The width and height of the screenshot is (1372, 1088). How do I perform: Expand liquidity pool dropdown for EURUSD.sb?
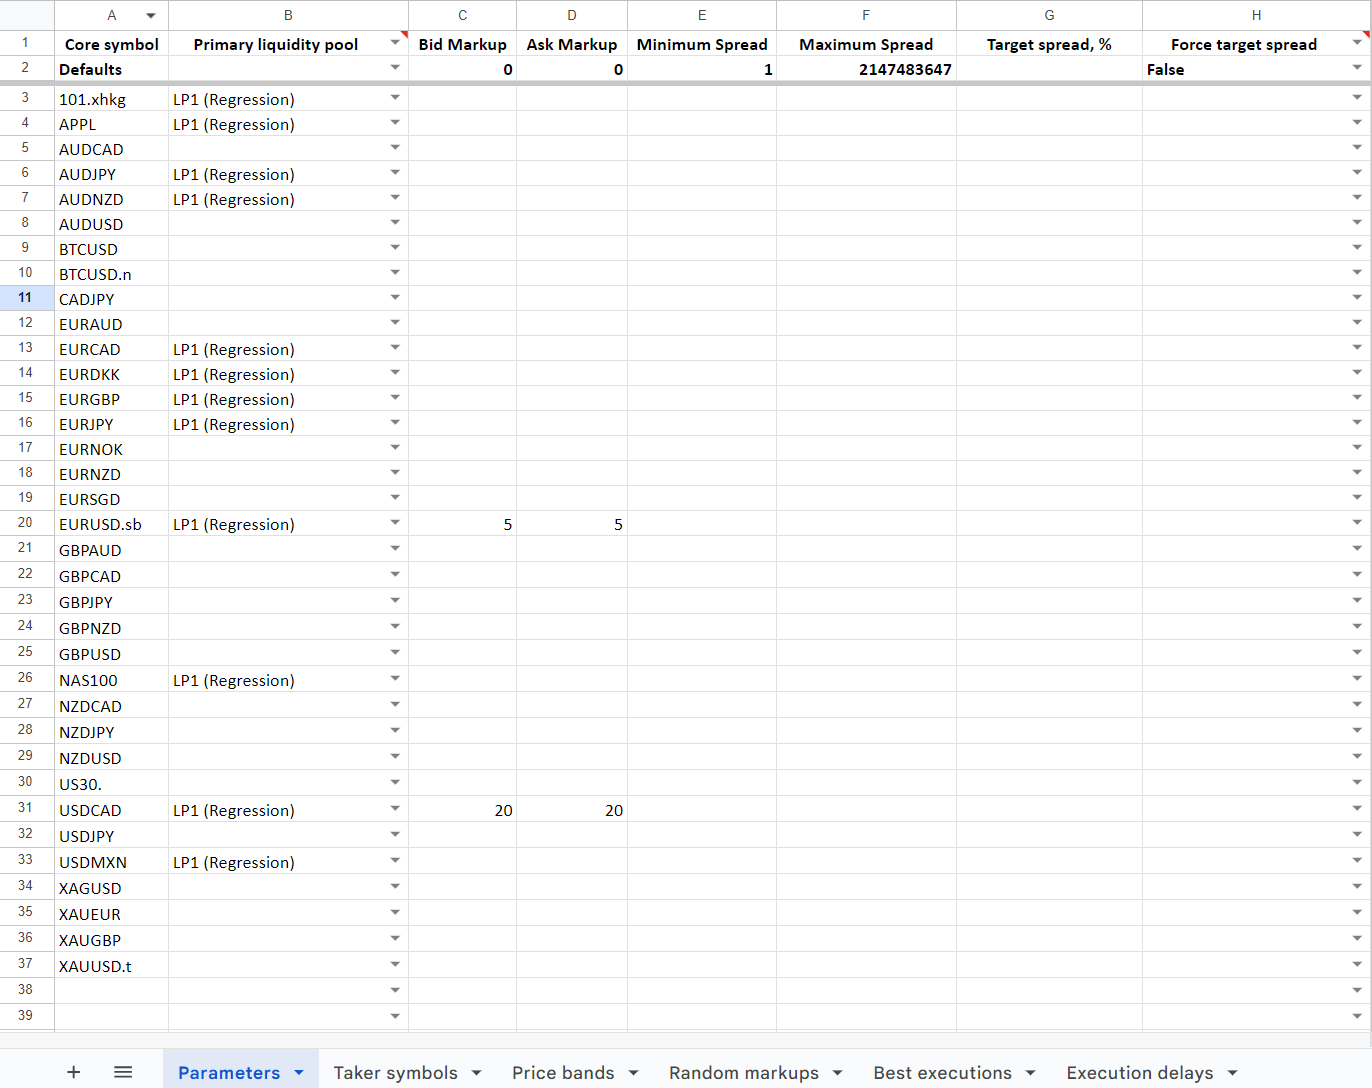pyautogui.click(x=395, y=523)
